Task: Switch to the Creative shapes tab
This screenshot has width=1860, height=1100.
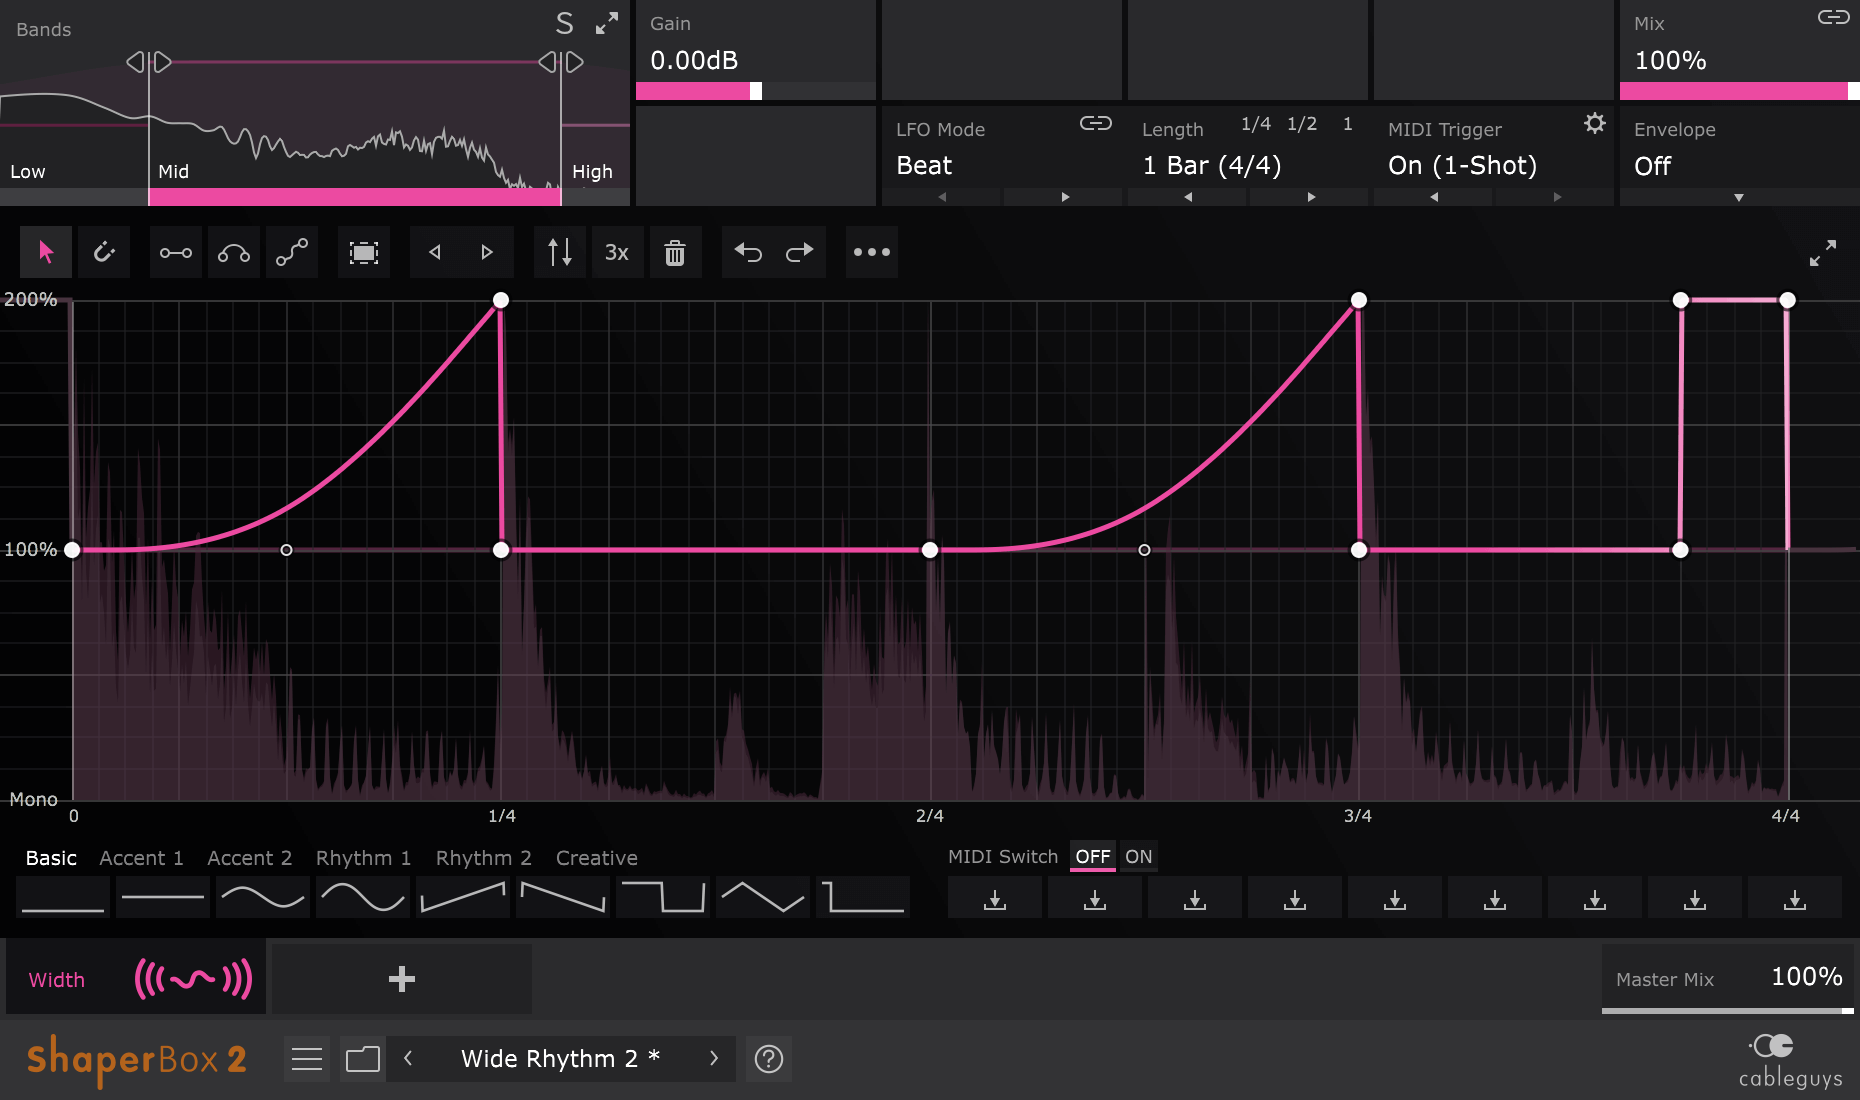Action: click(x=596, y=858)
